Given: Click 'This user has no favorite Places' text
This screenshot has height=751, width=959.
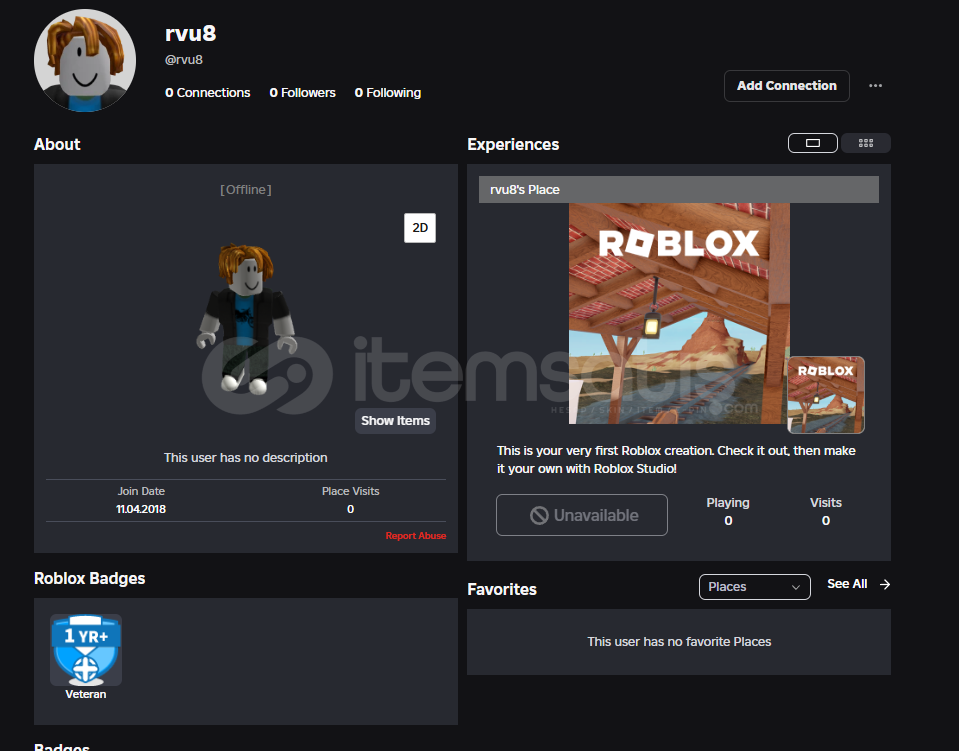Looking at the screenshot, I should 679,642.
